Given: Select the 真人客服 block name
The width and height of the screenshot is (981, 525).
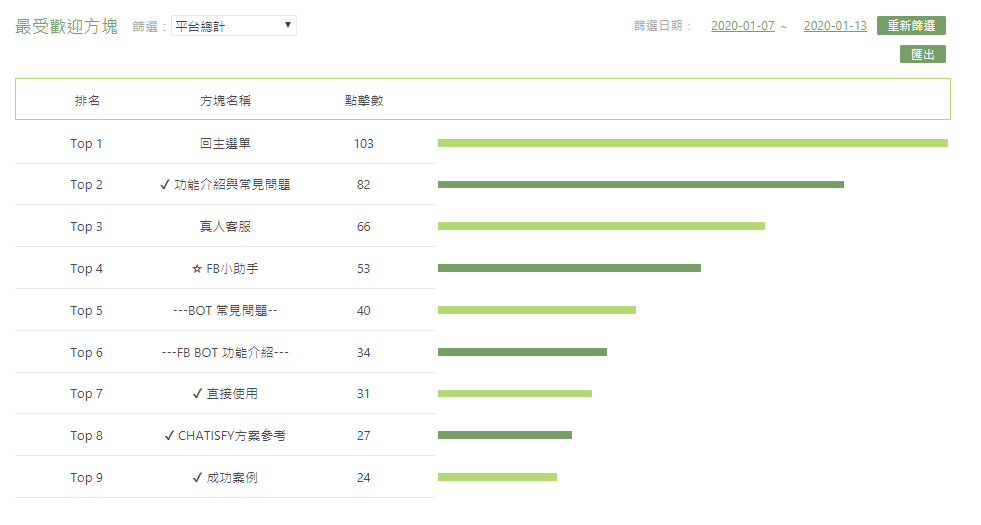Looking at the screenshot, I should tap(225, 227).
